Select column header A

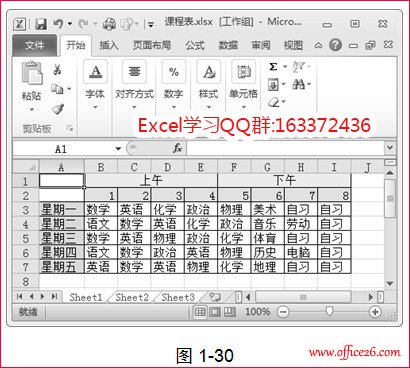(61, 167)
